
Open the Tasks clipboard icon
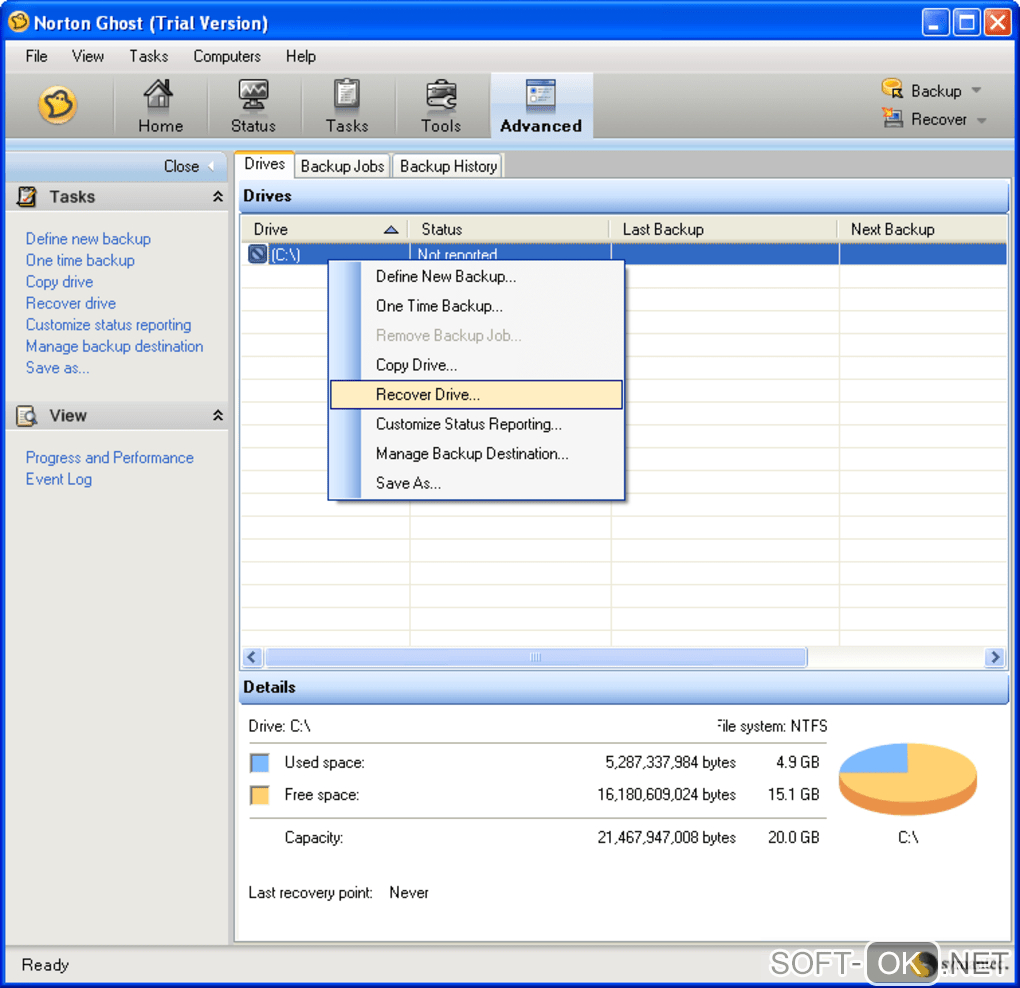click(x=347, y=95)
